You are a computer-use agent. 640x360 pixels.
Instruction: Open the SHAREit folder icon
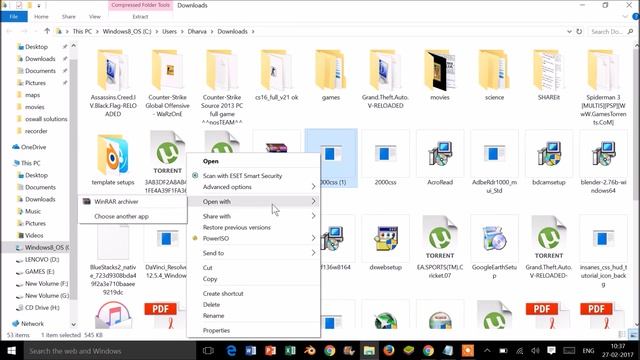(x=549, y=70)
